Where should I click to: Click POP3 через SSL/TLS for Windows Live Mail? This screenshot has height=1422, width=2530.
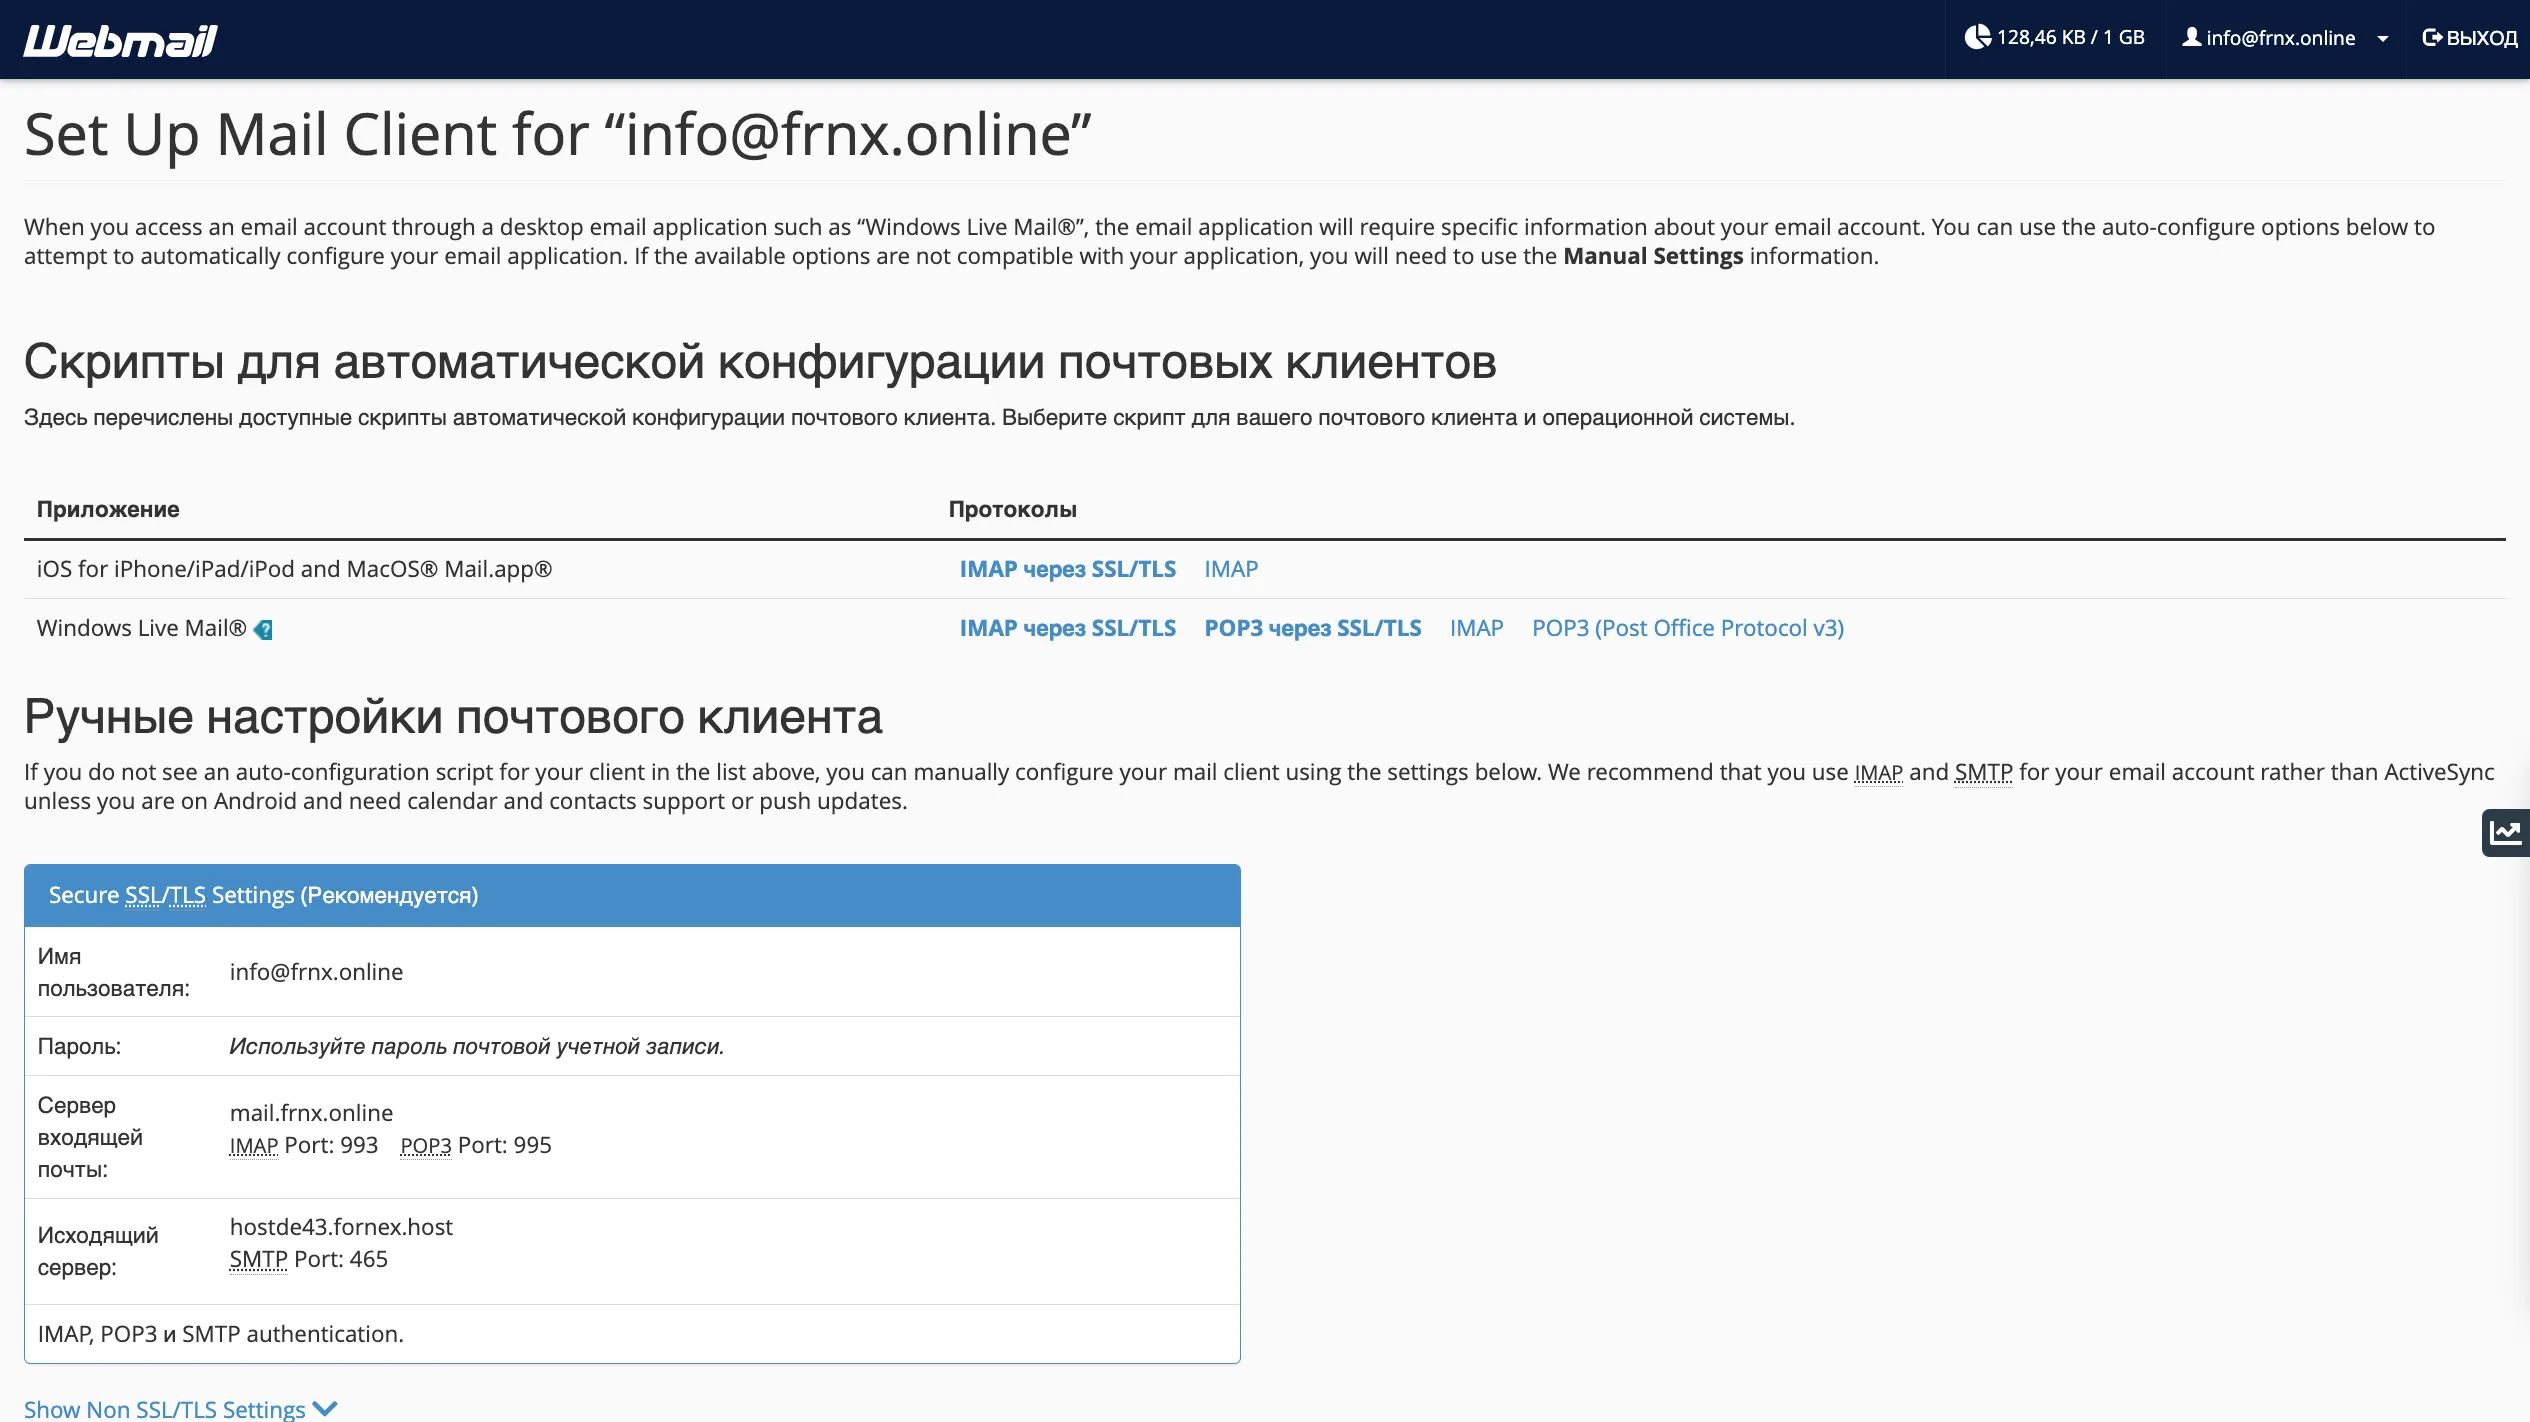coord(1313,628)
